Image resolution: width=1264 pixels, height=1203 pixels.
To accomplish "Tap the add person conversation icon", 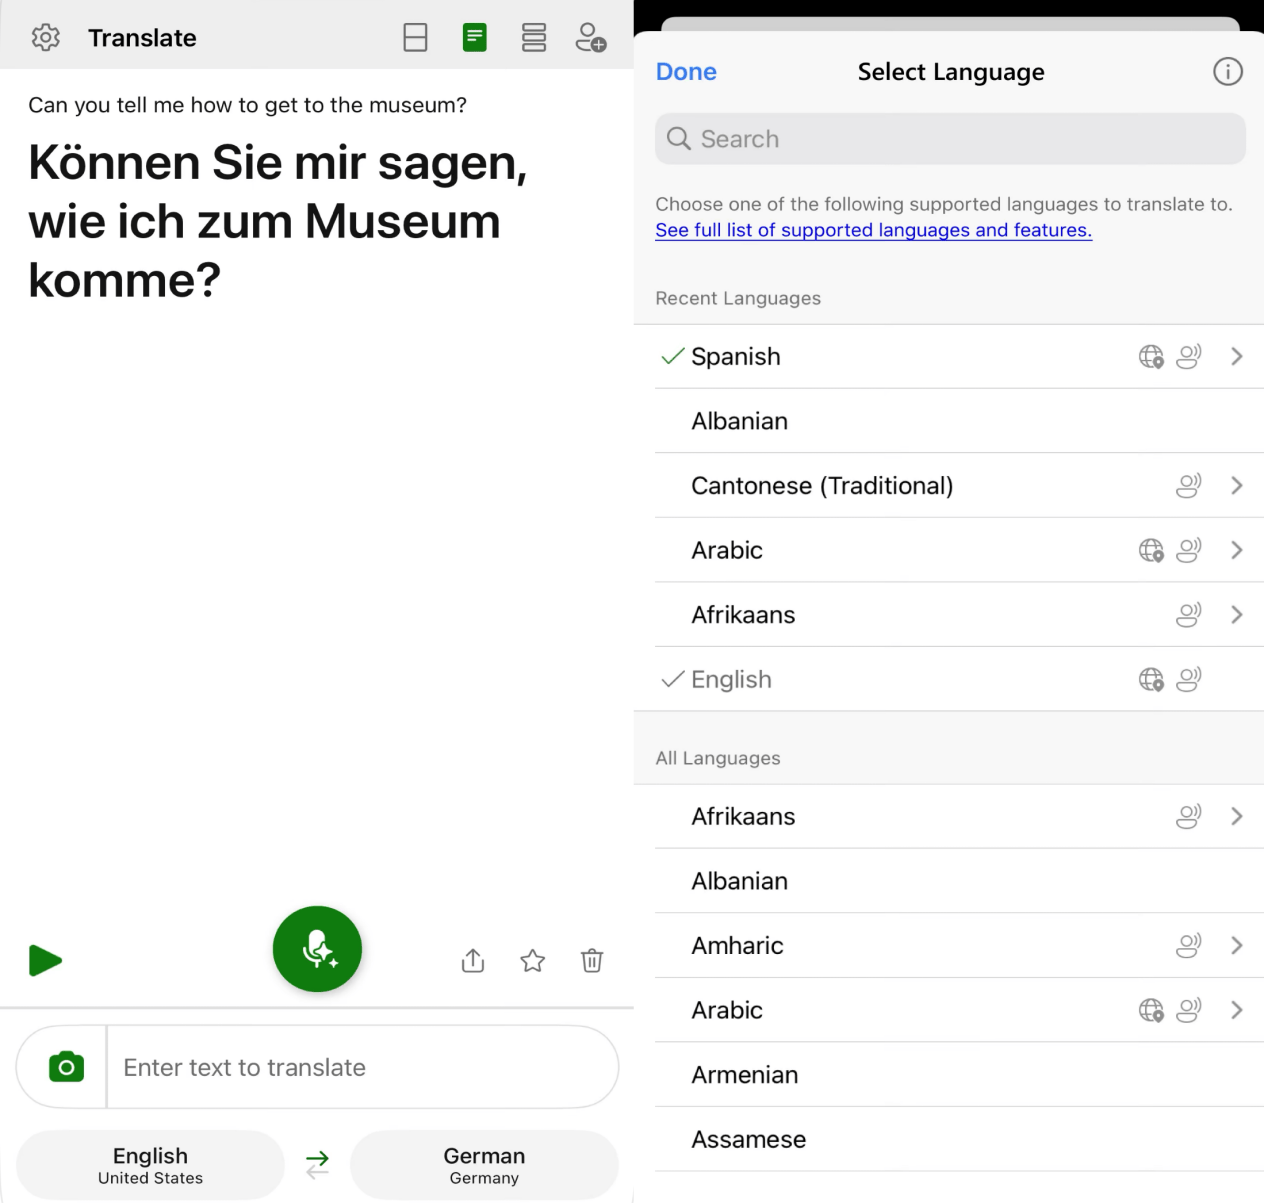I will click(591, 38).
